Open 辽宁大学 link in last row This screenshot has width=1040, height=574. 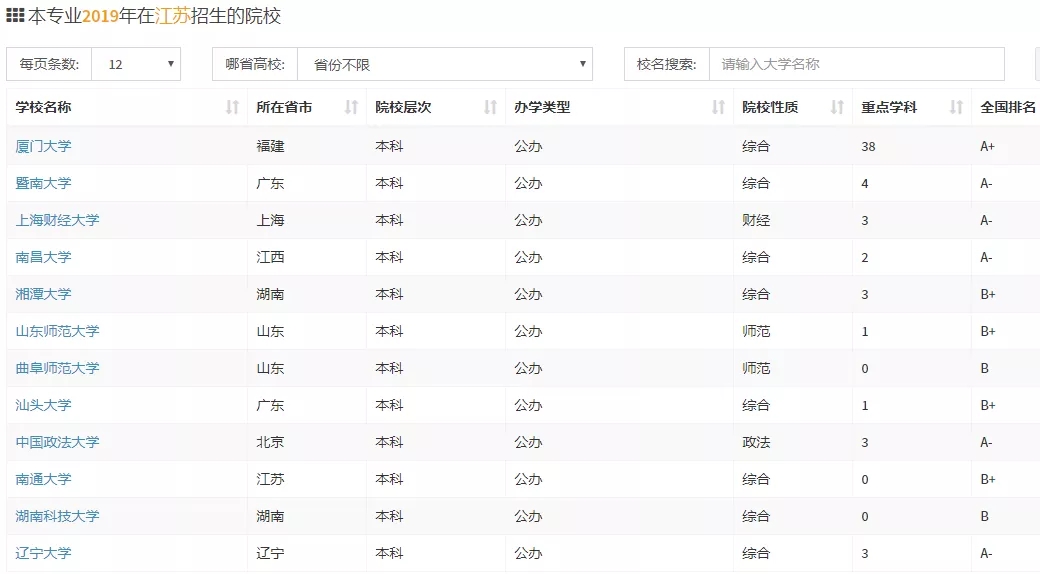click(44, 553)
